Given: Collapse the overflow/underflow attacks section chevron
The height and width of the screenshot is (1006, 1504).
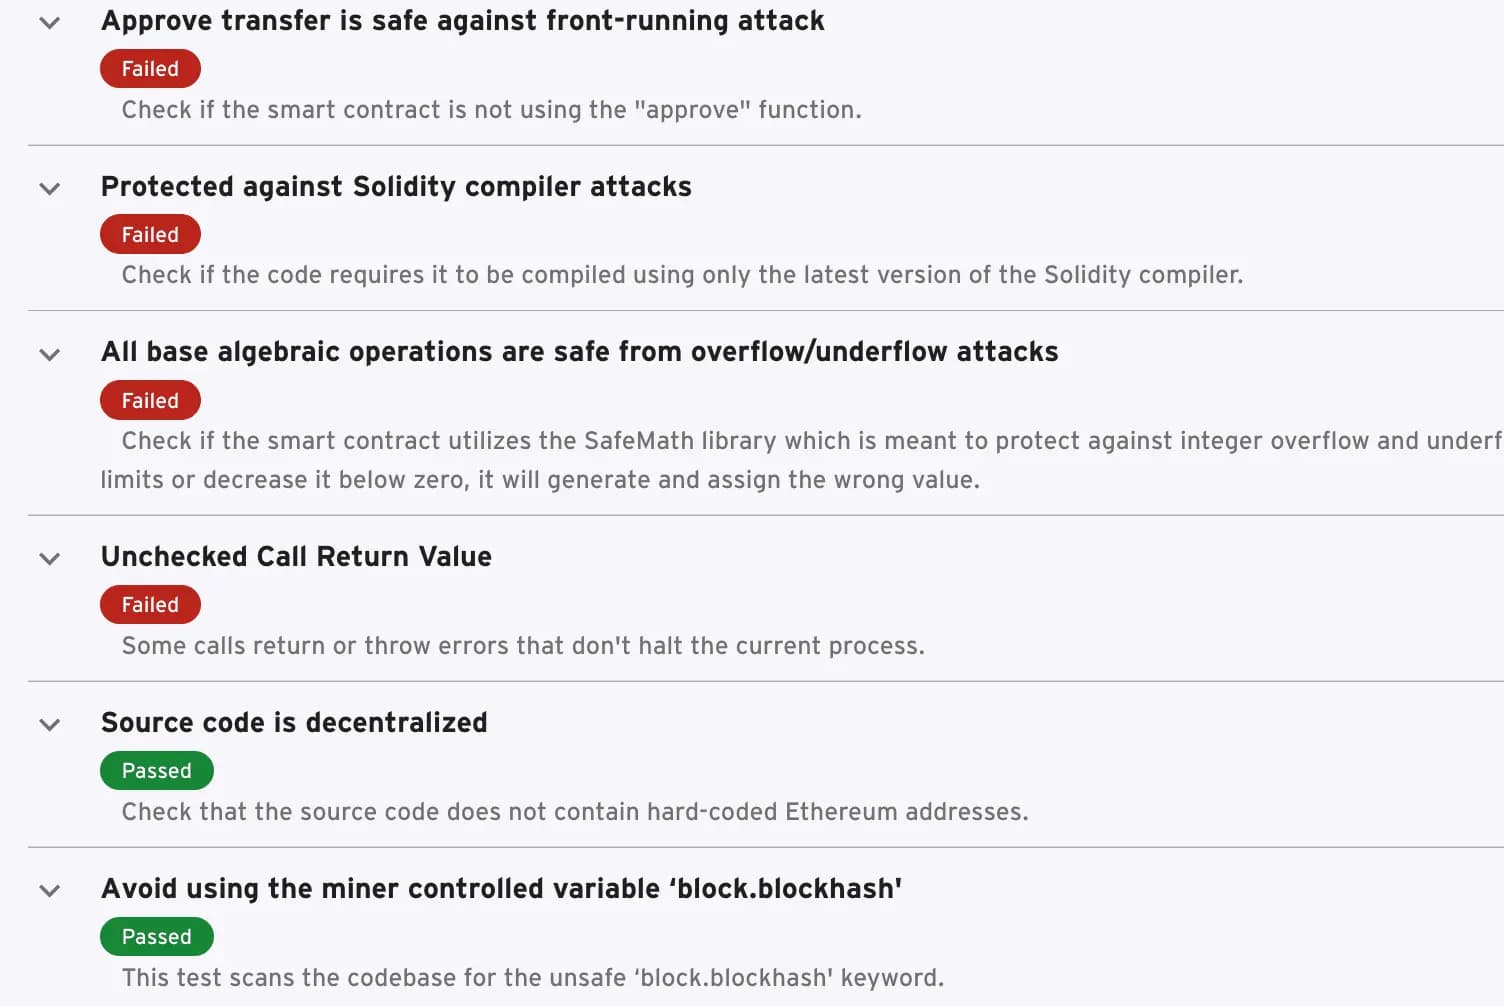Looking at the screenshot, I should click(50, 354).
